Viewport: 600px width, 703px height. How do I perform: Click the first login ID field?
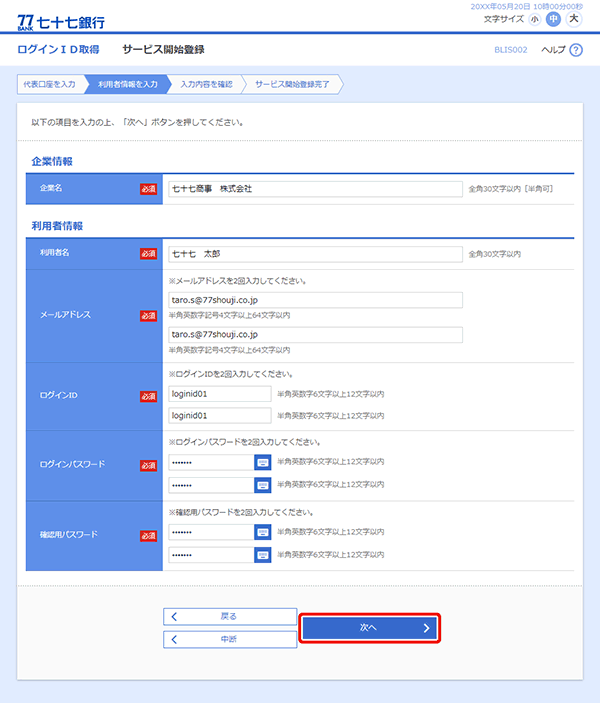(220, 394)
